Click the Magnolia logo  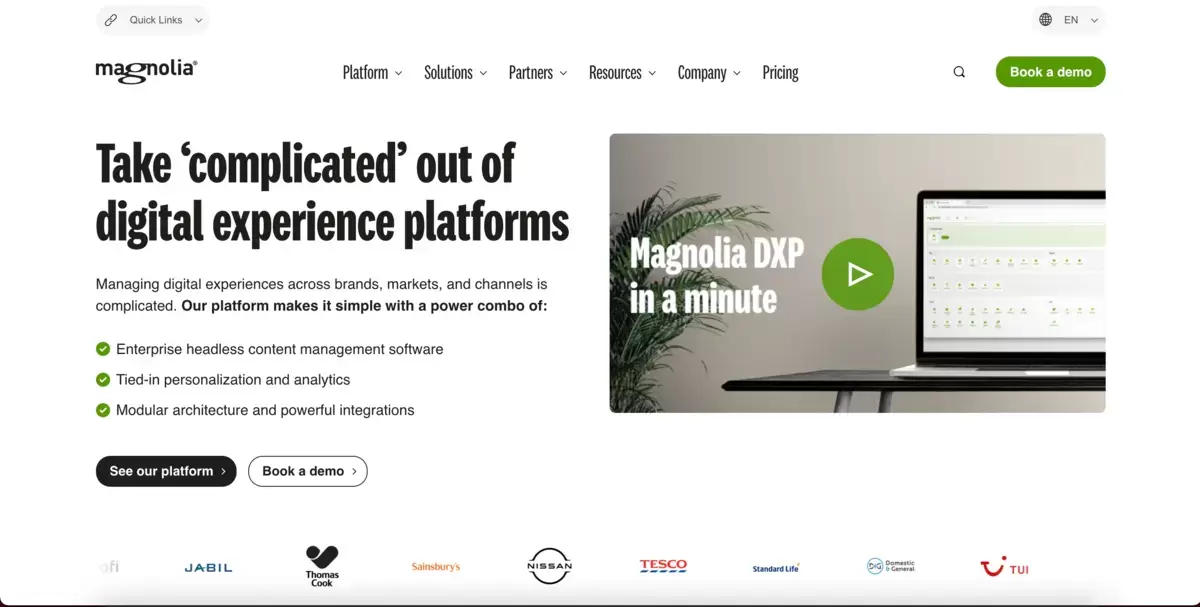146,71
